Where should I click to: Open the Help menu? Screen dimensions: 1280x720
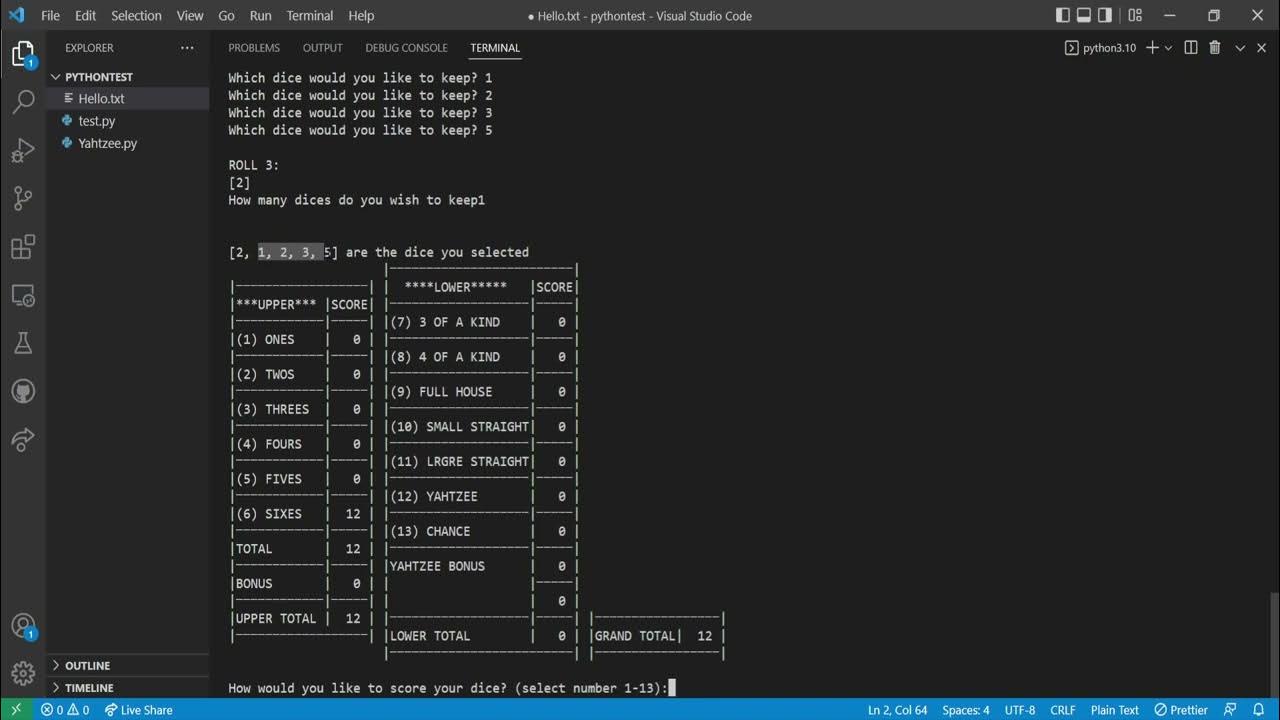point(361,15)
